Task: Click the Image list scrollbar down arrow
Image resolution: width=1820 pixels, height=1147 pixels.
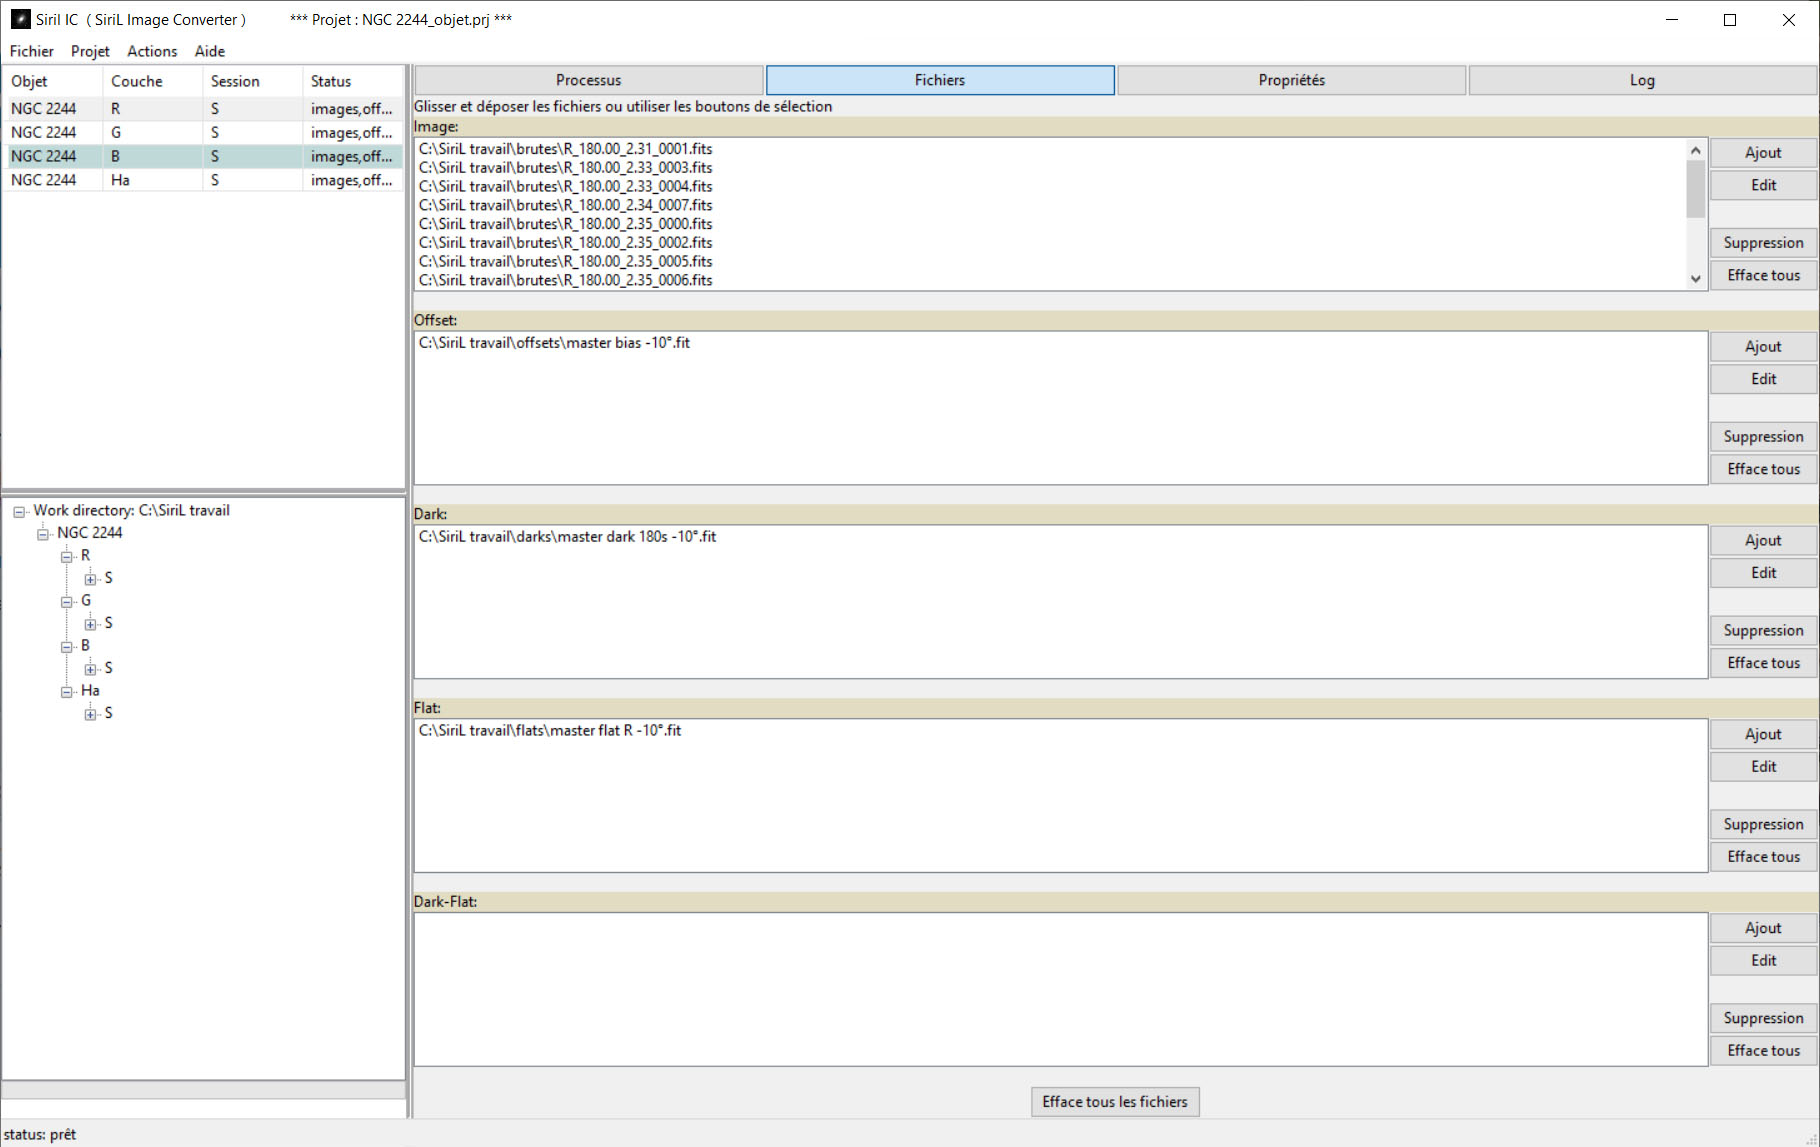Action: pos(1695,279)
